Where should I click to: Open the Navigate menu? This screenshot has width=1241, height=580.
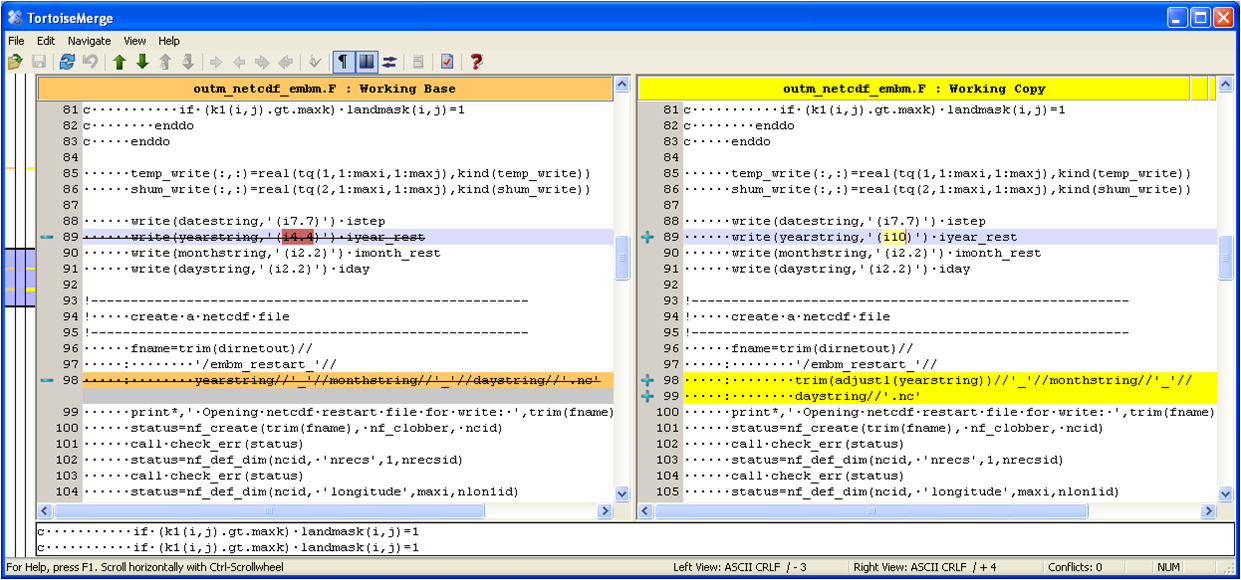(89, 41)
